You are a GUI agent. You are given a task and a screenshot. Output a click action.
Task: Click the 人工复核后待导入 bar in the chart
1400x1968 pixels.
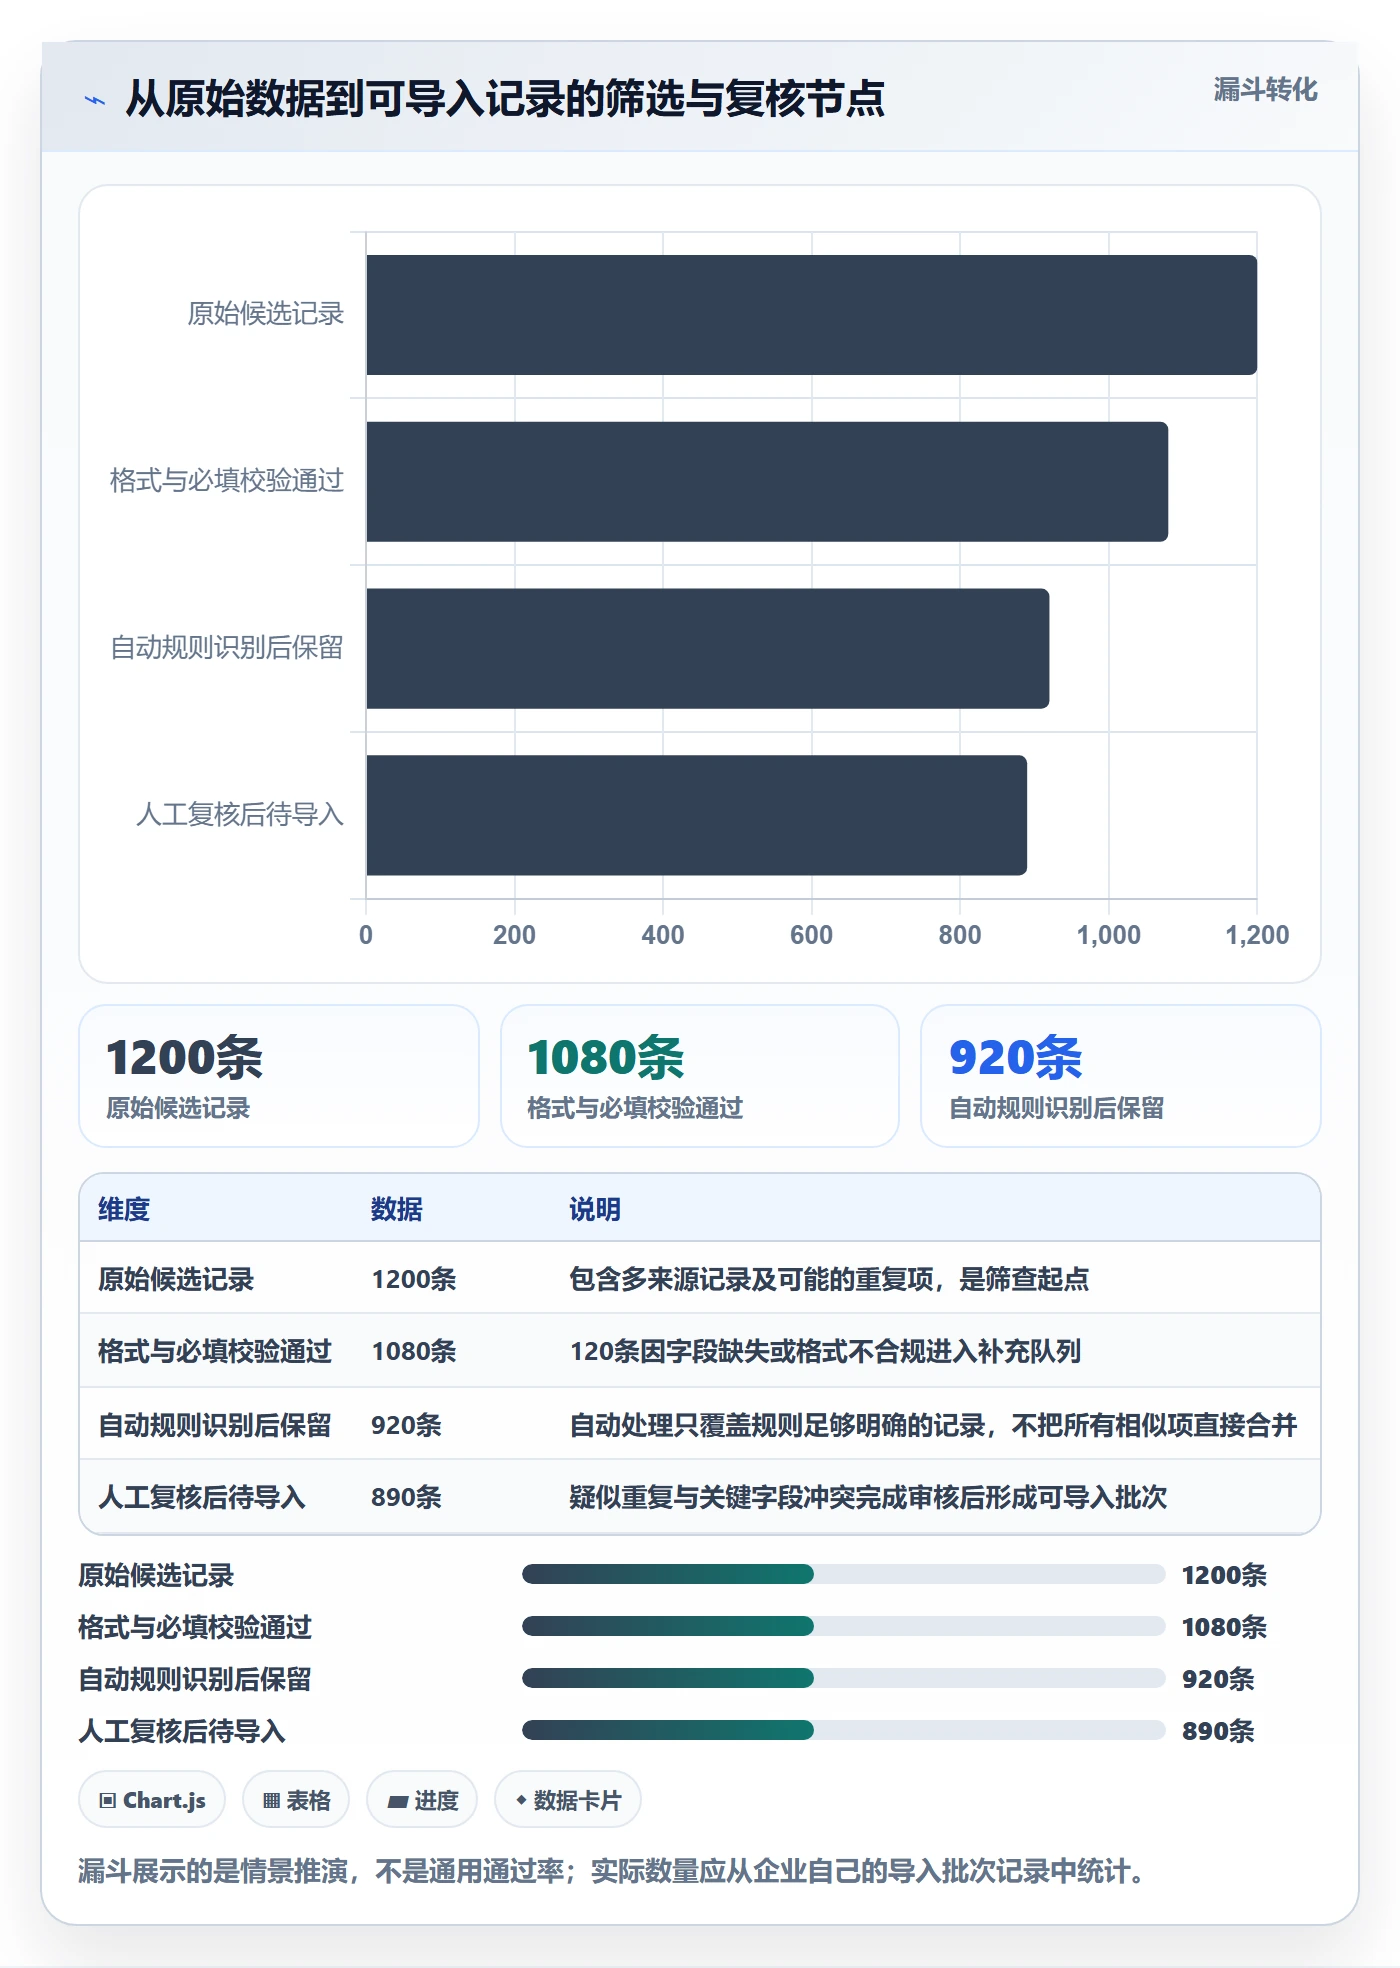coord(696,815)
